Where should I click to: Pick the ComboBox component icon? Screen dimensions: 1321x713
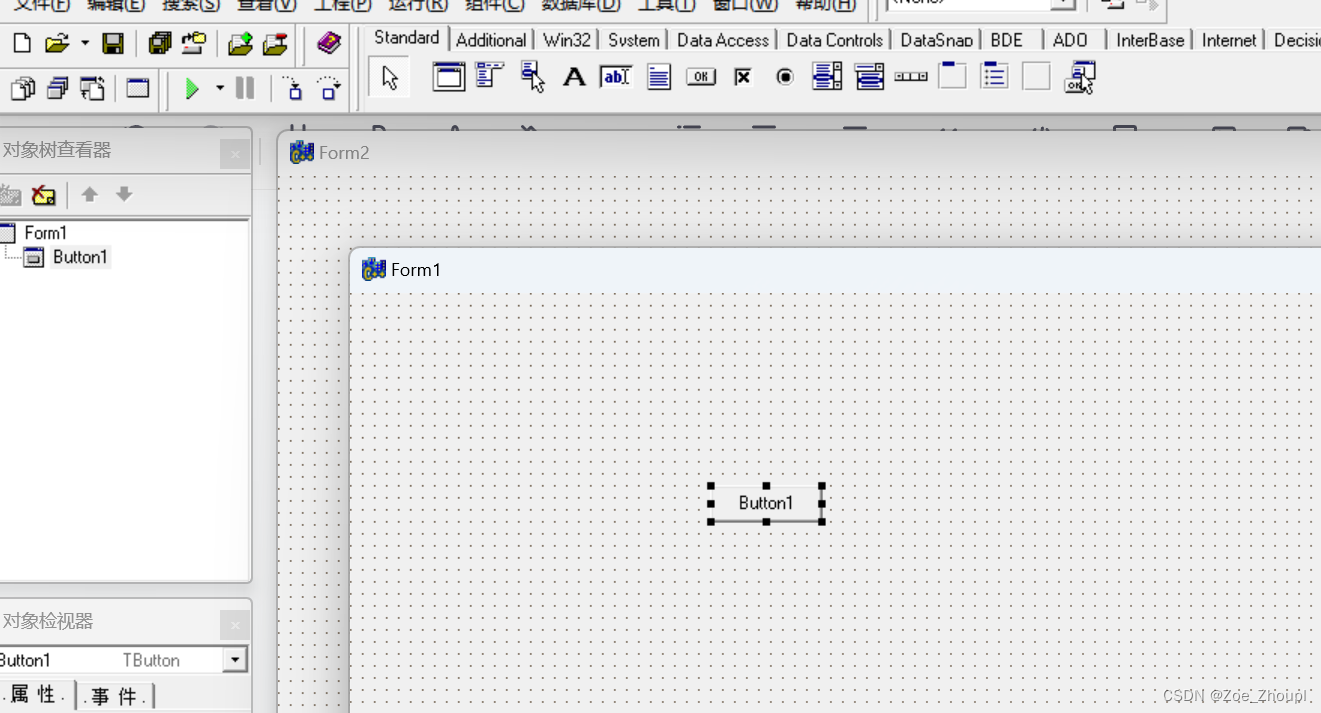tap(869, 76)
